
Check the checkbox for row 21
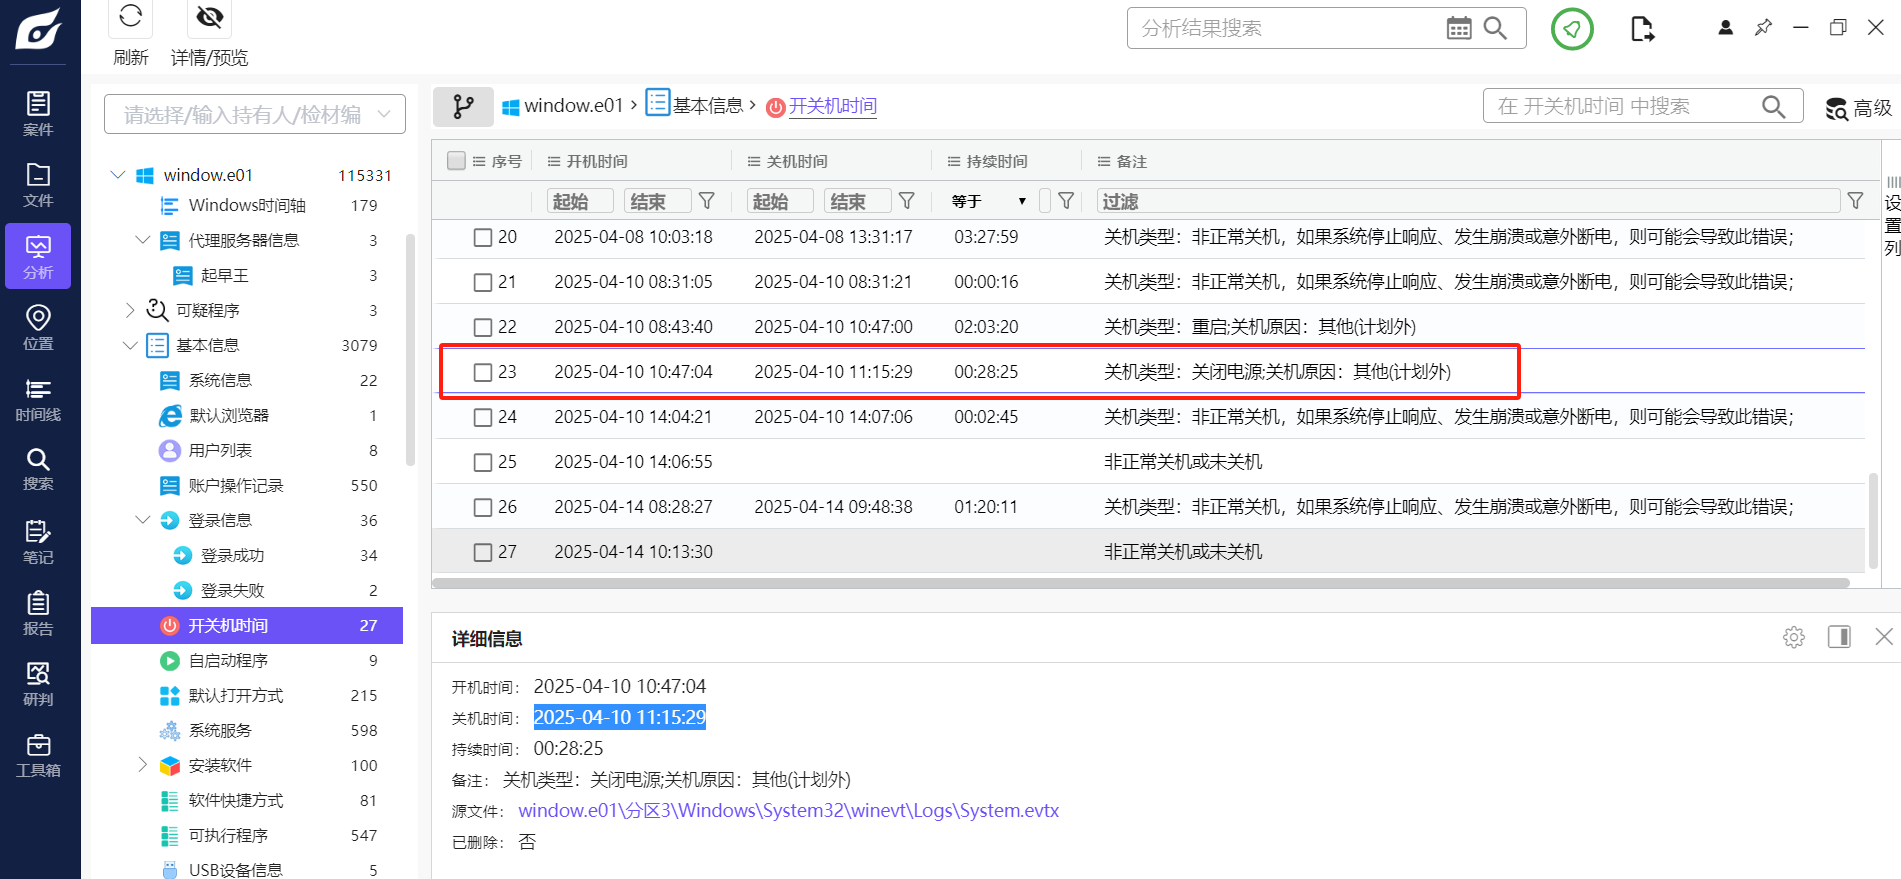[x=483, y=282]
